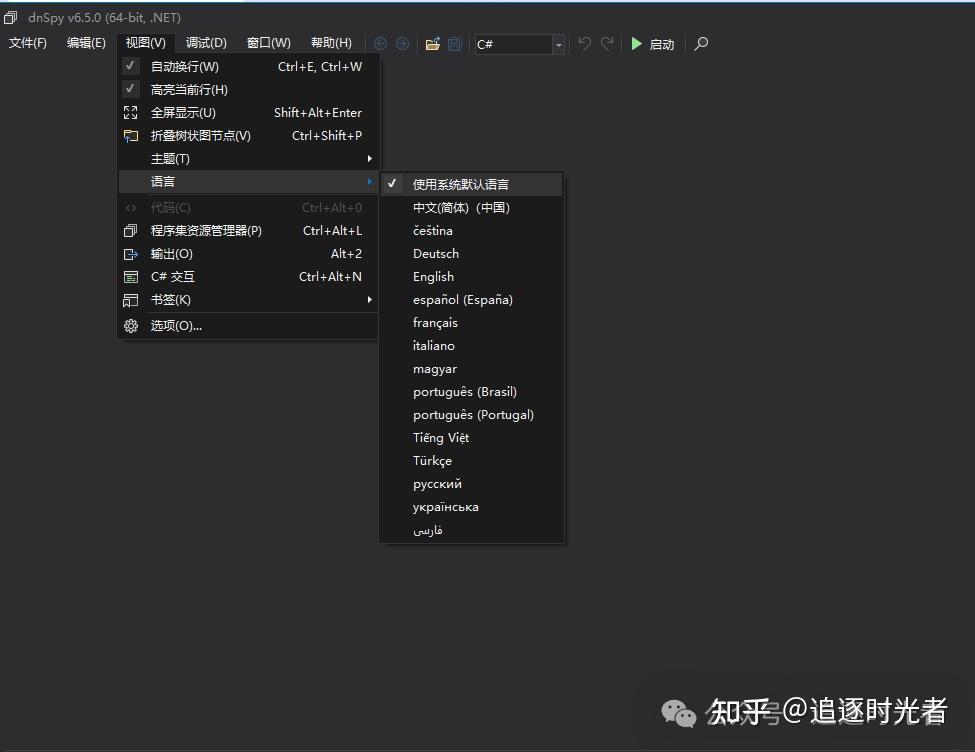
Task: Open file using the folder toolbar icon
Action: (433, 44)
